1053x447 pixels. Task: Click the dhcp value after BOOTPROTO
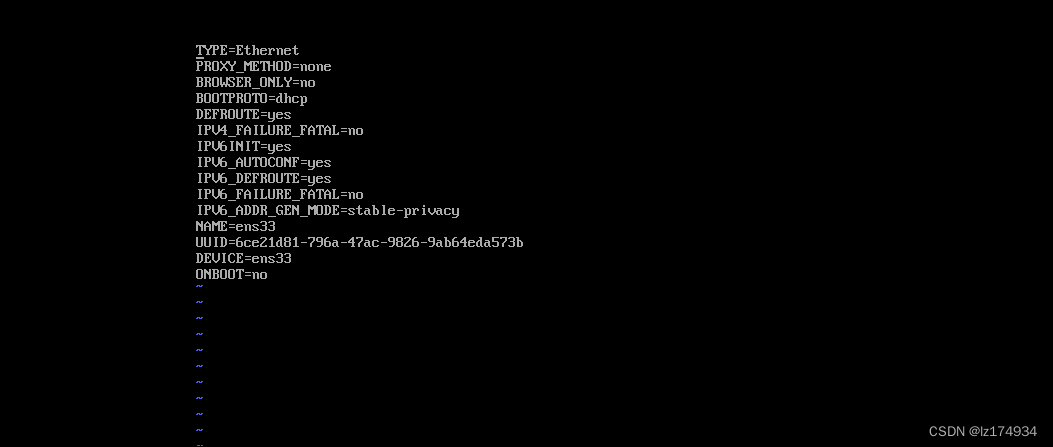[x=291, y=99]
